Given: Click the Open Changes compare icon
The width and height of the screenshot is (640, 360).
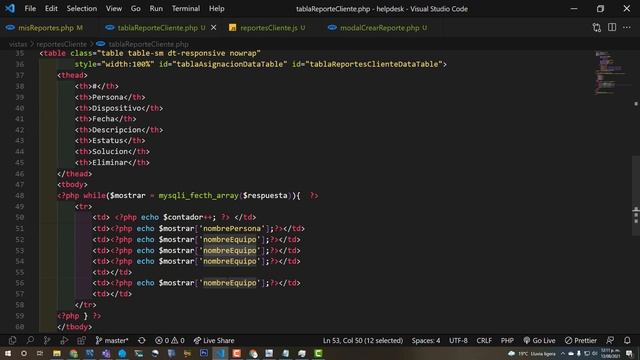Looking at the screenshot, I should point(597,28).
